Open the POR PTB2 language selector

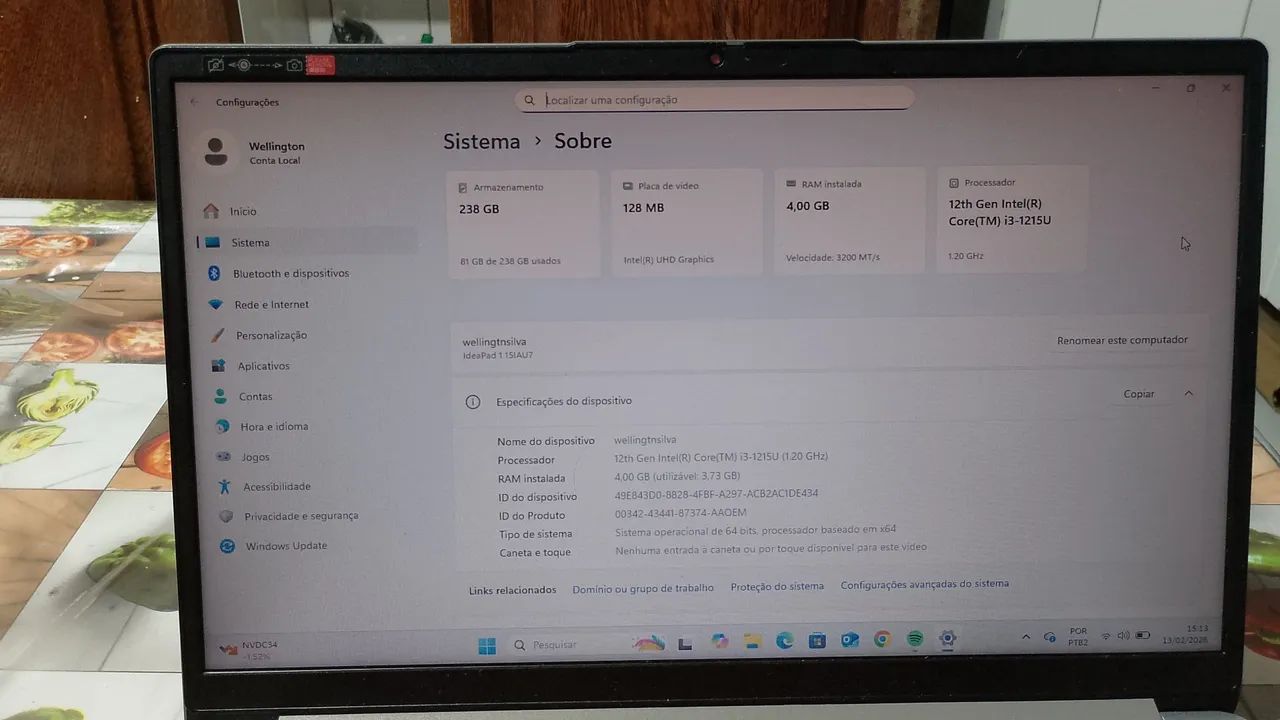pyautogui.click(x=1077, y=635)
